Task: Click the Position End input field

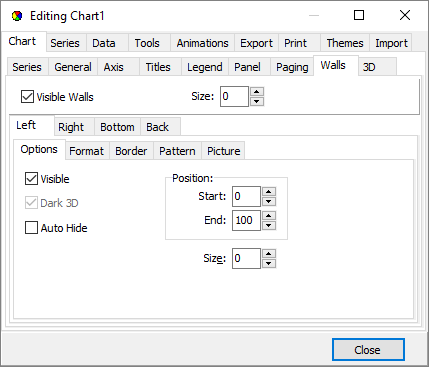Action: (x=246, y=220)
